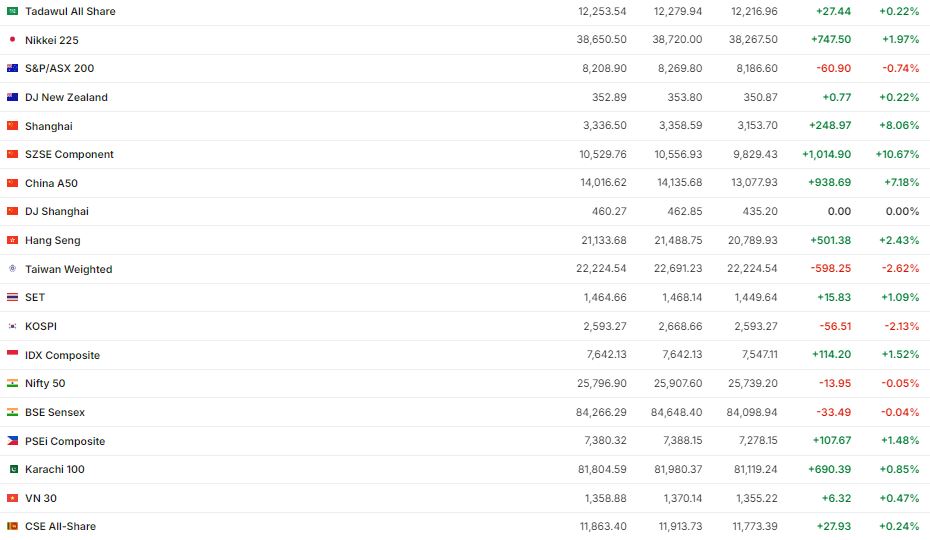The image size is (930, 540).
Task: Open the SZSE Component index link
Action: 69,154
